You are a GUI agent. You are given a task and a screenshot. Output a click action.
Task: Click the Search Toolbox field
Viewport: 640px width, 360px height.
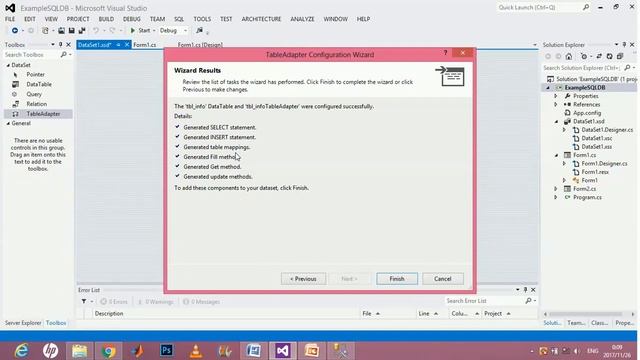coord(31,55)
